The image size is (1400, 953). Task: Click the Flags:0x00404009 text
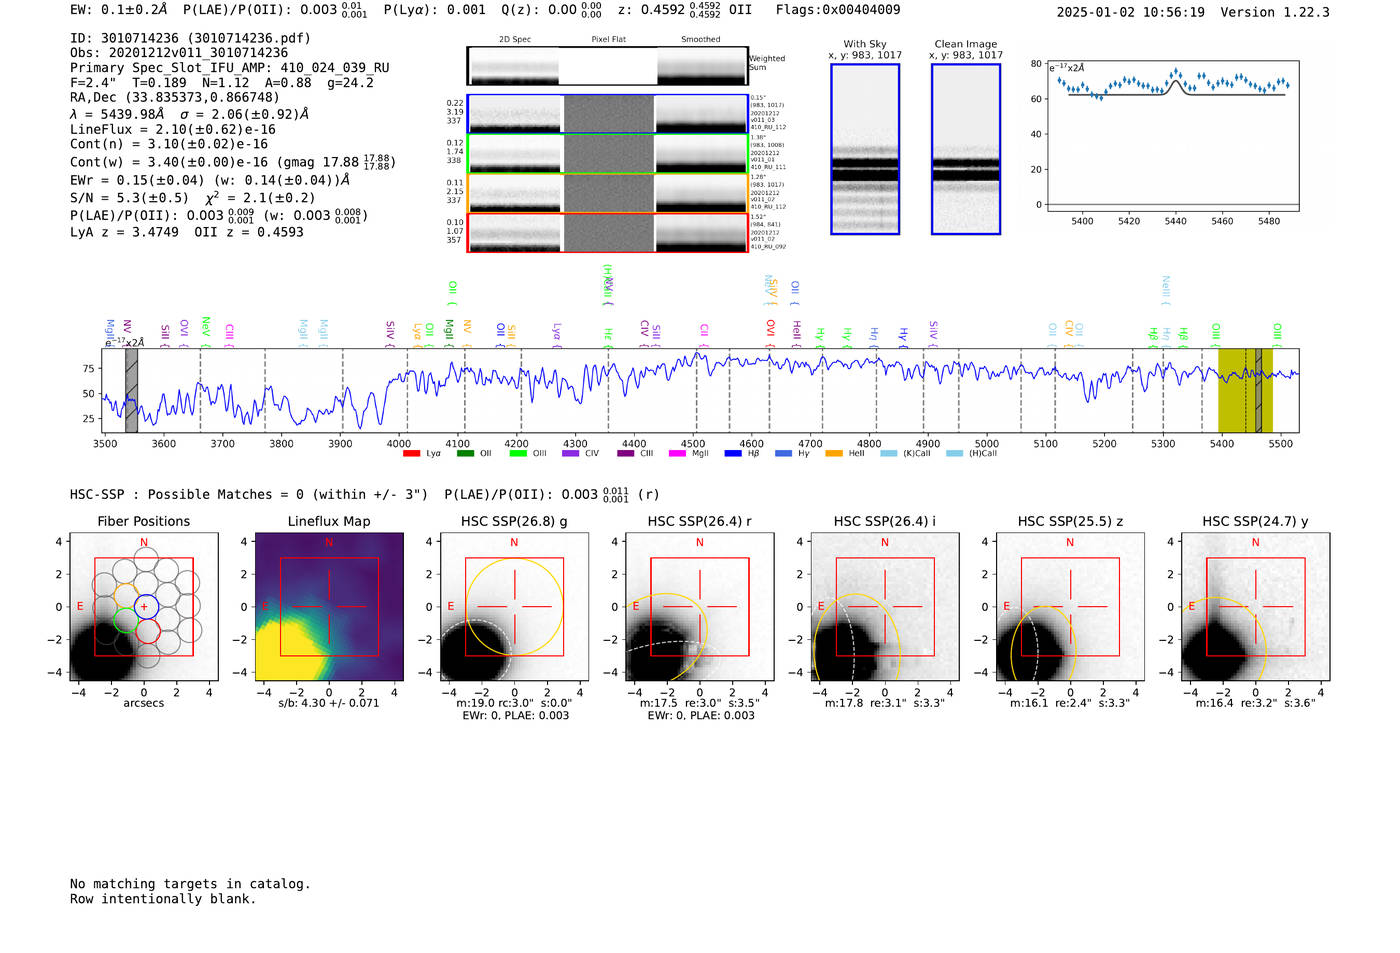[x=838, y=10]
